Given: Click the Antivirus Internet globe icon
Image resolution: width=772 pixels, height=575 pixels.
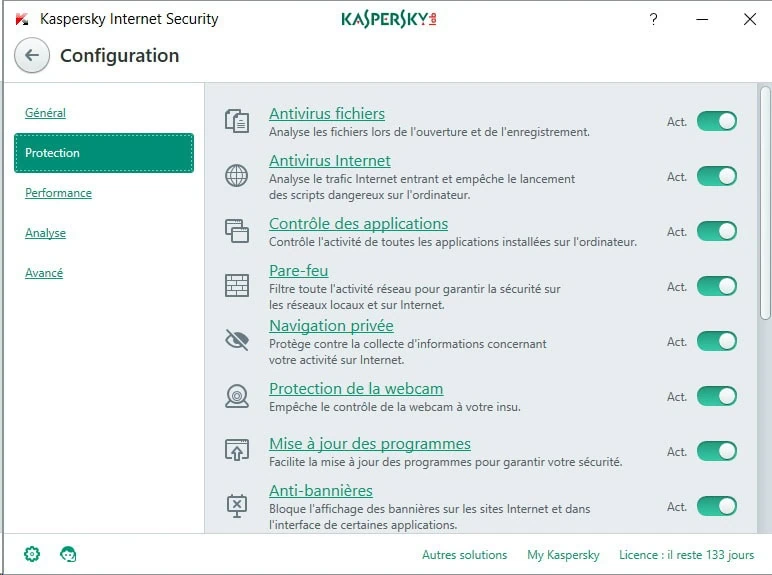Looking at the screenshot, I should click(x=236, y=176).
